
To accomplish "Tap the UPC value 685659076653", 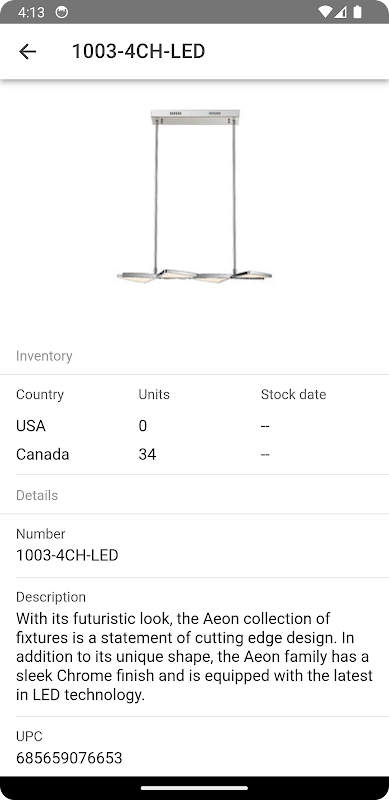I will [69, 758].
